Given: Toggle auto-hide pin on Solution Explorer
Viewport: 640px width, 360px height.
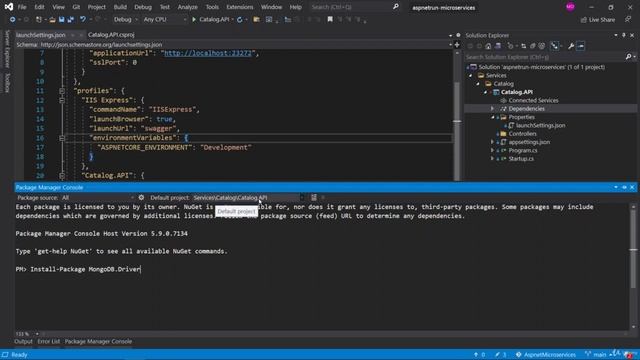Looking at the screenshot, I should [624, 36].
